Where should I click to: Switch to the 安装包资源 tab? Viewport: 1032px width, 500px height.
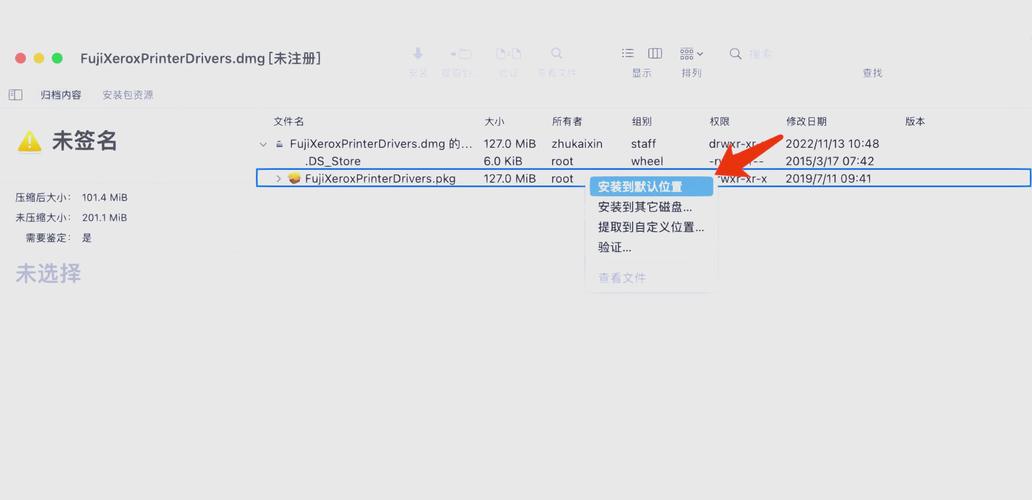pos(128,95)
